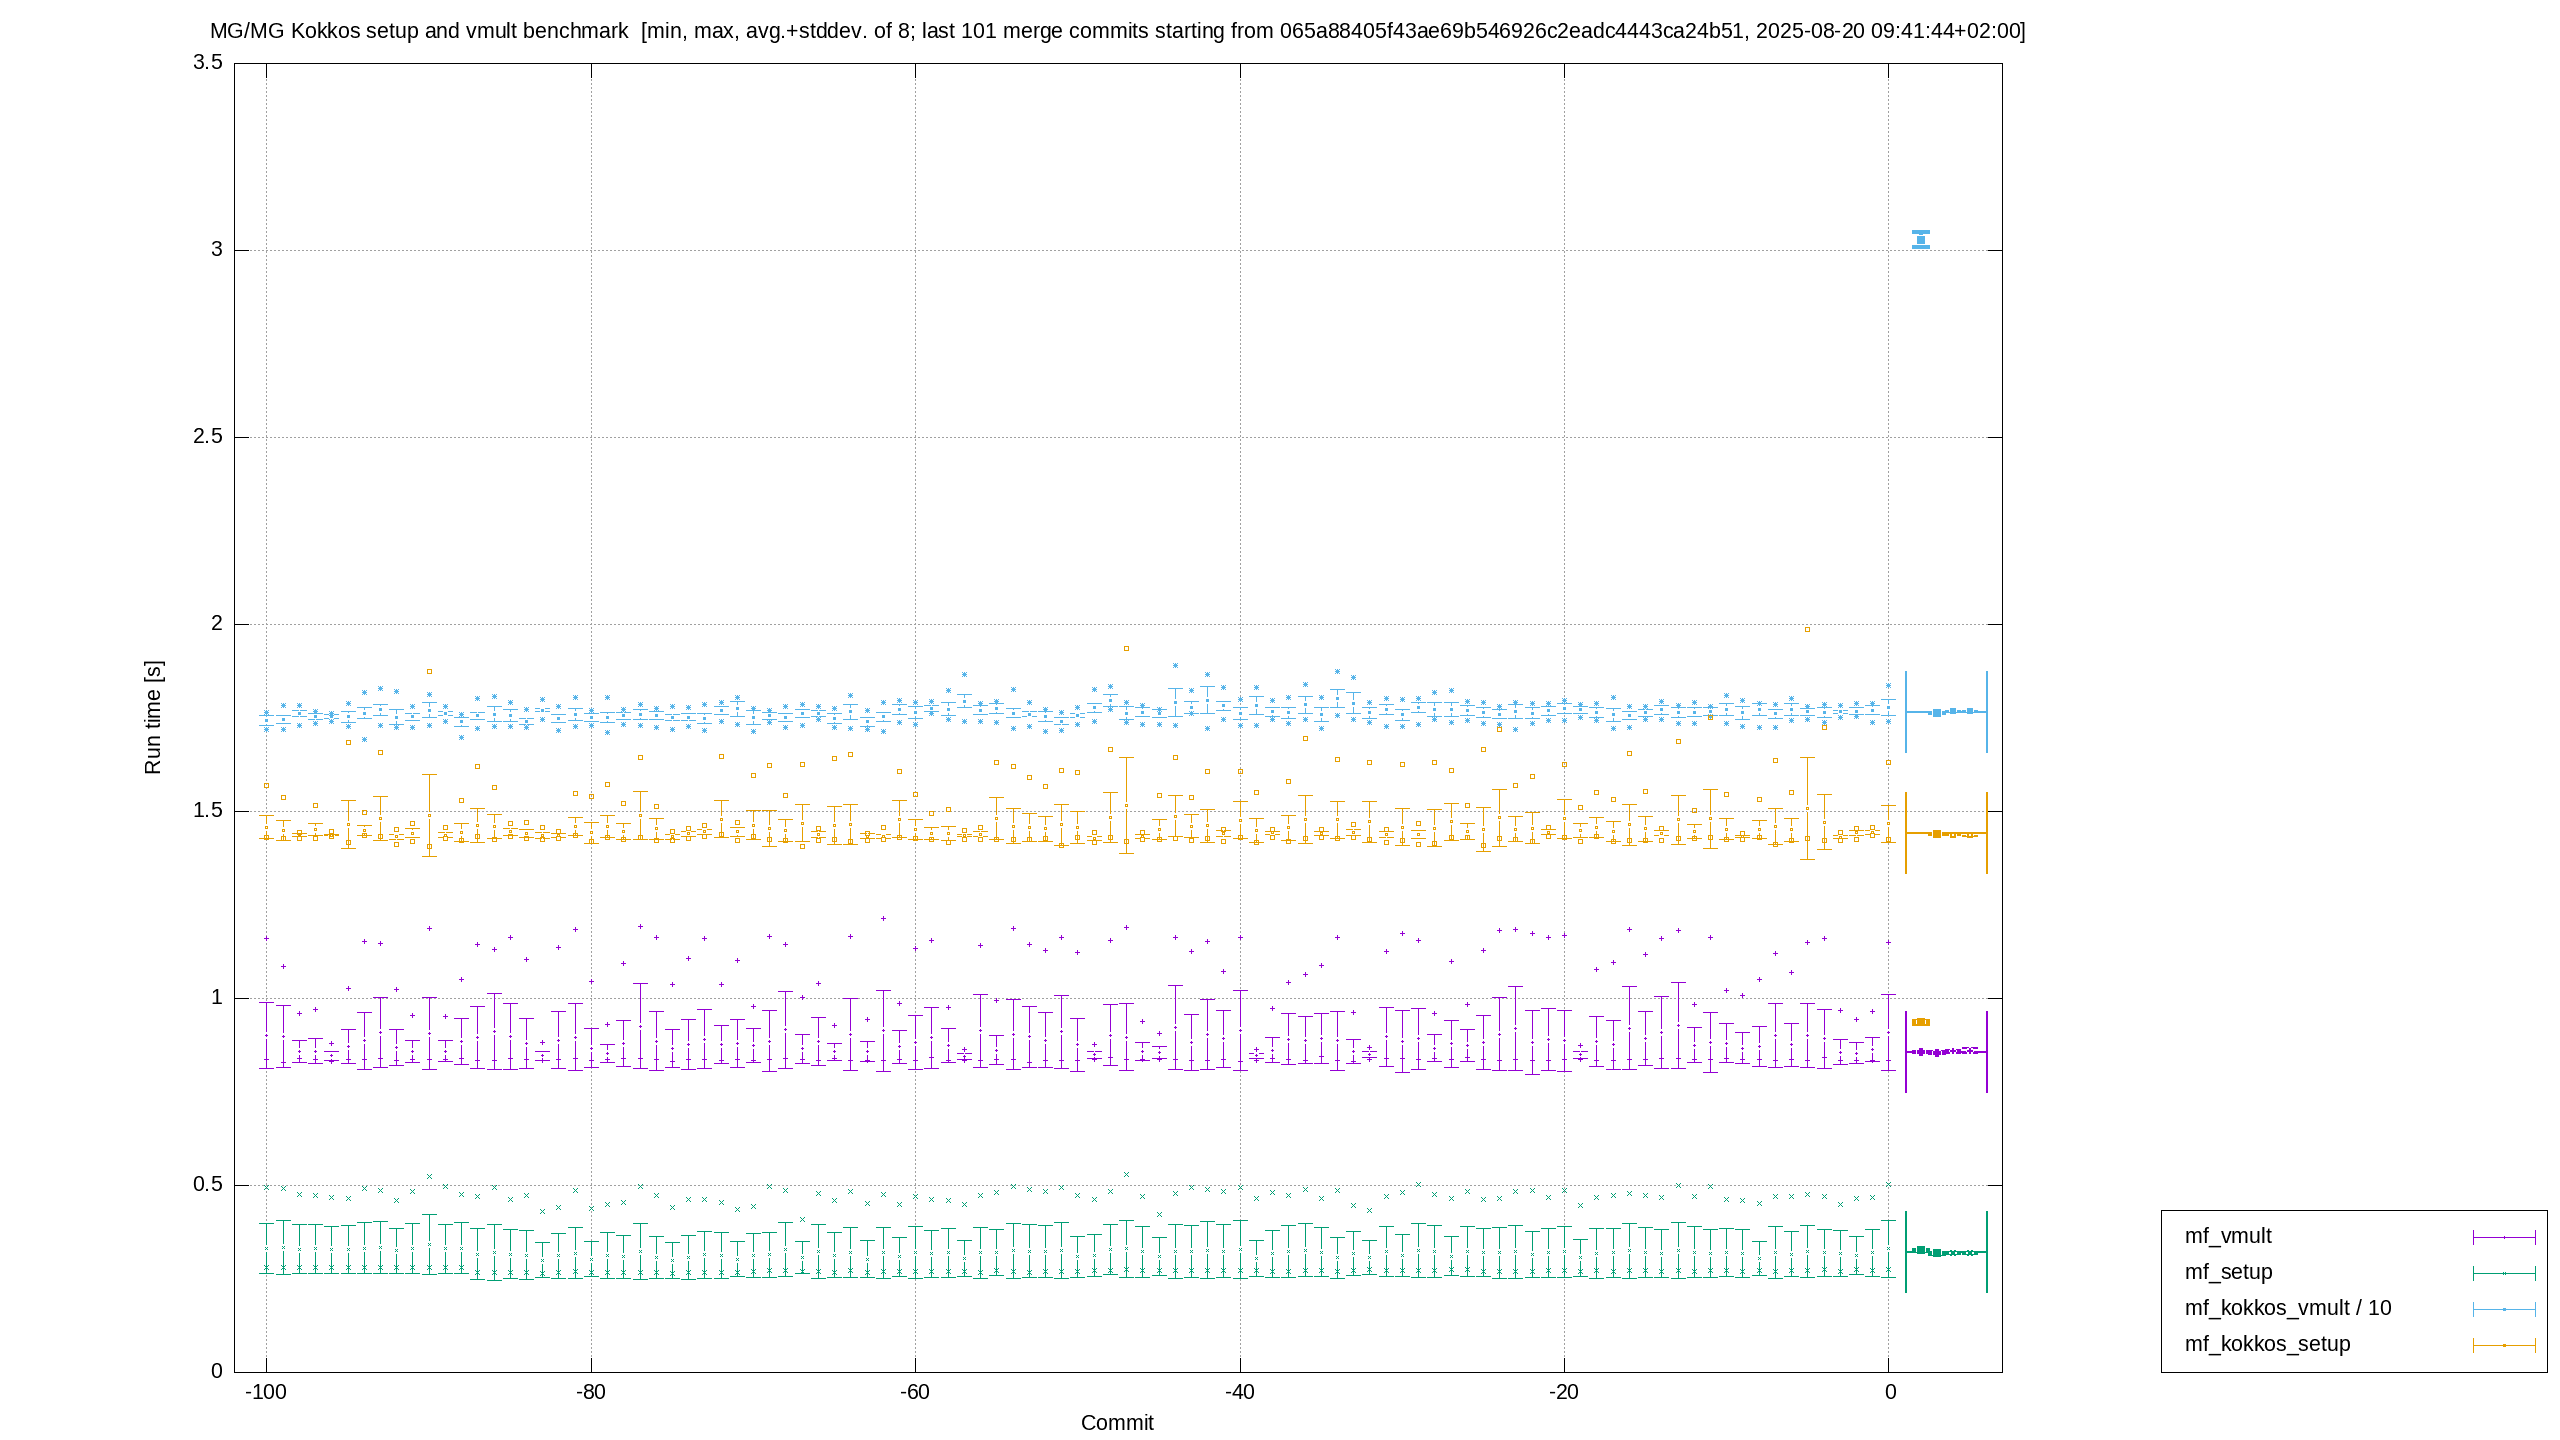Click the blue mf_kokkos_vmult legend line sample
This screenshot has height=1440, width=2560.
click(x=2504, y=1309)
